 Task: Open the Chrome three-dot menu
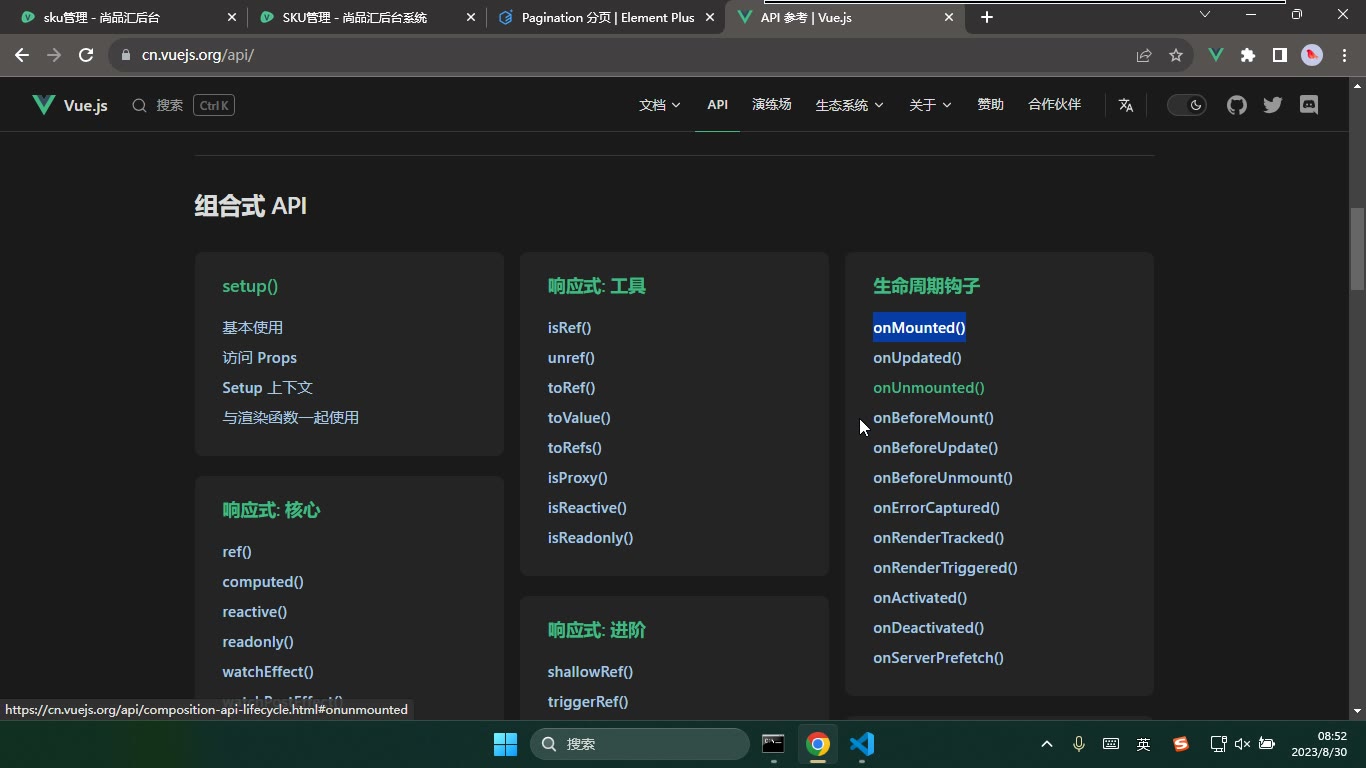coord(1344,55)
